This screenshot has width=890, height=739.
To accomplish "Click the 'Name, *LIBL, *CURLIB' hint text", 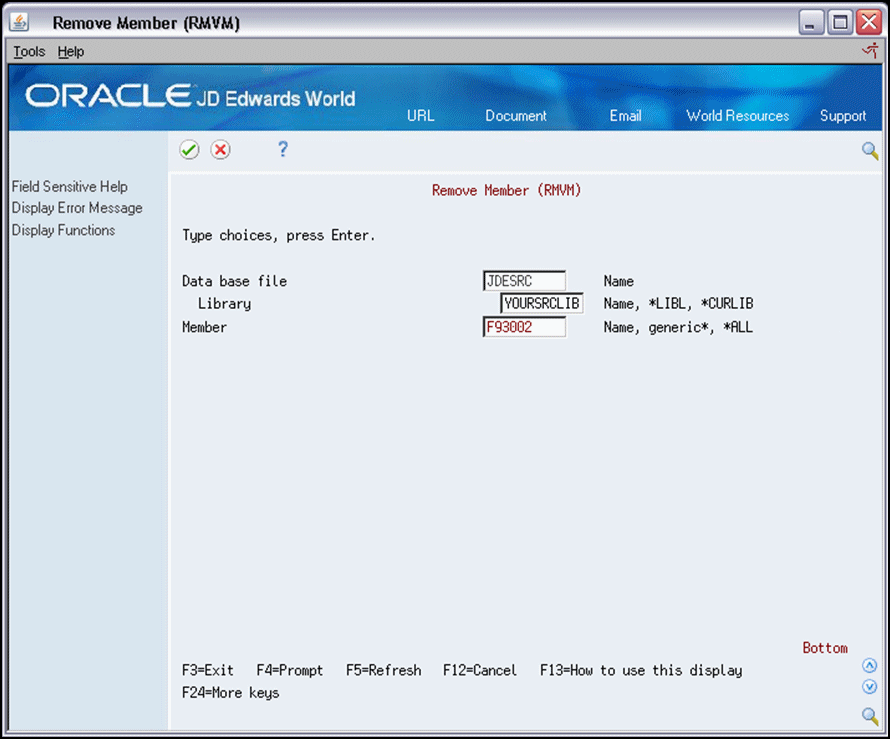I will point(678,304).
